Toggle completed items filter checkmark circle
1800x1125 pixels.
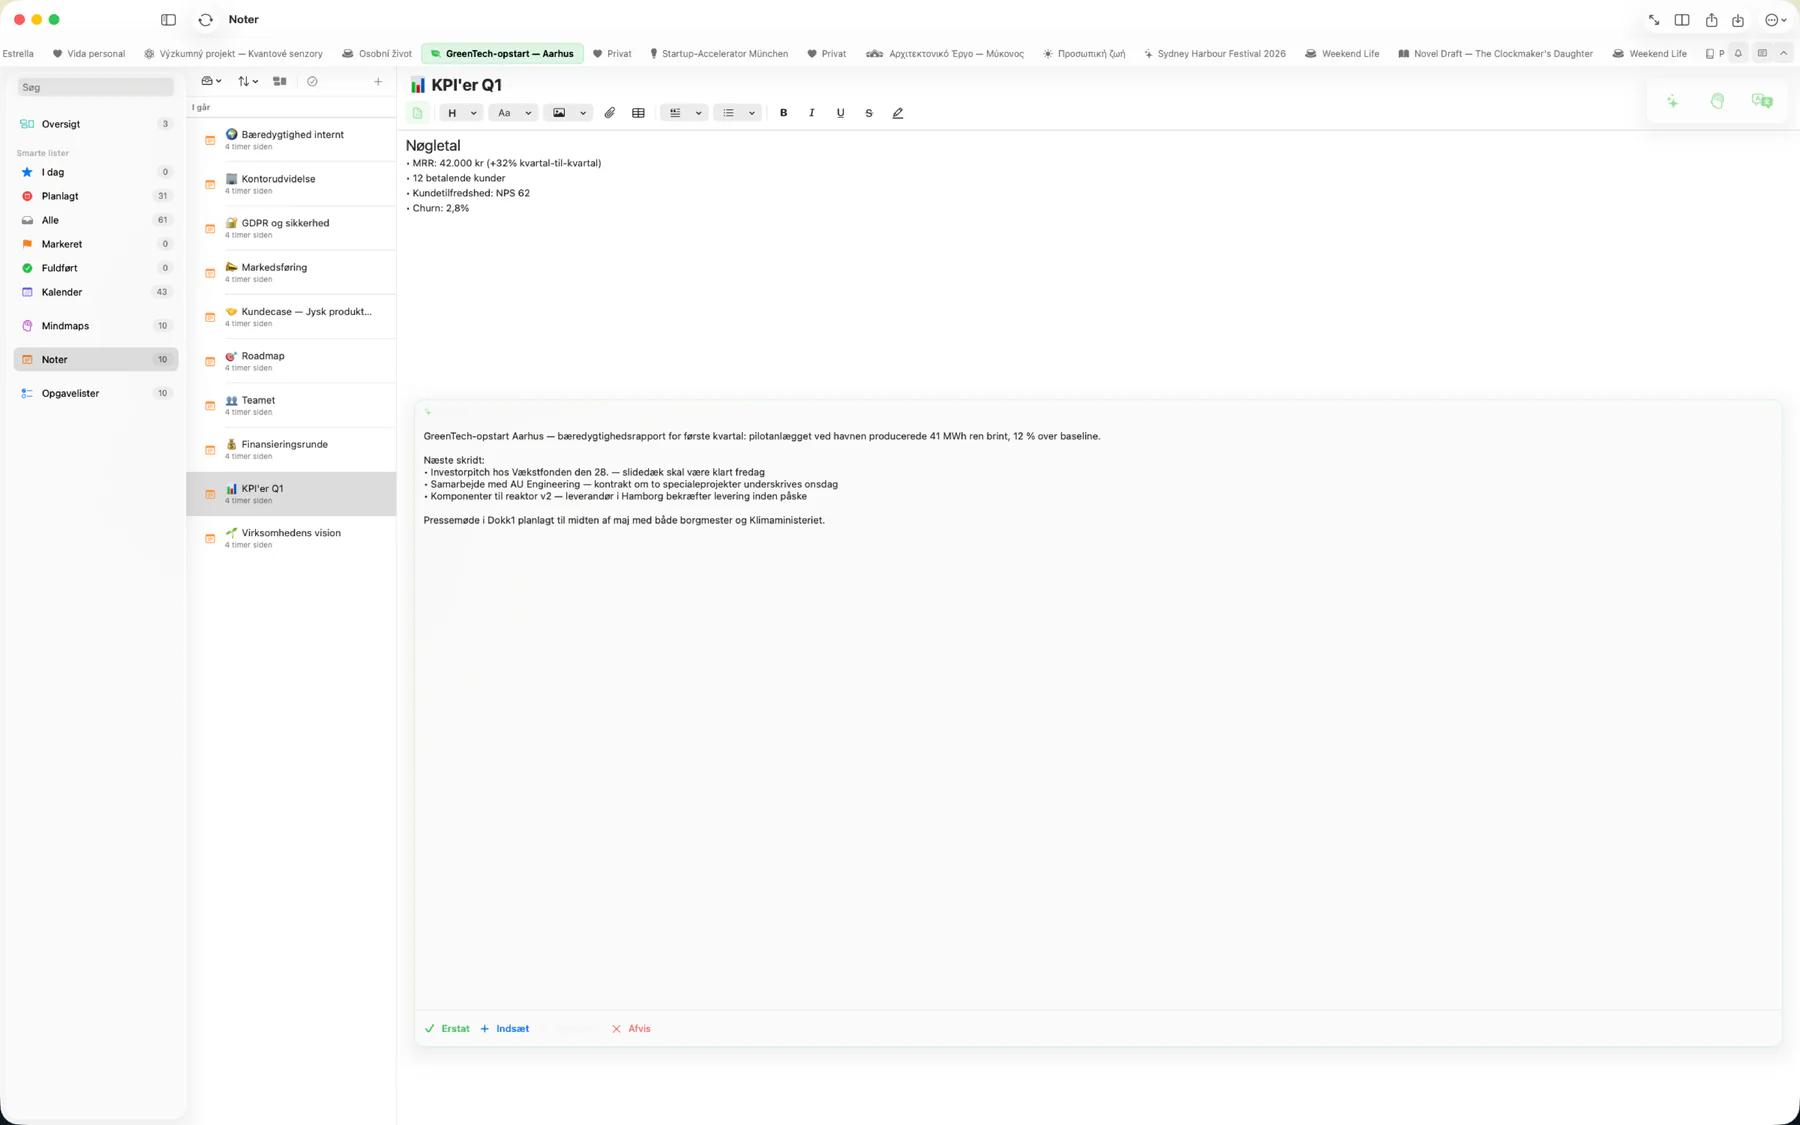coord(312,82)
